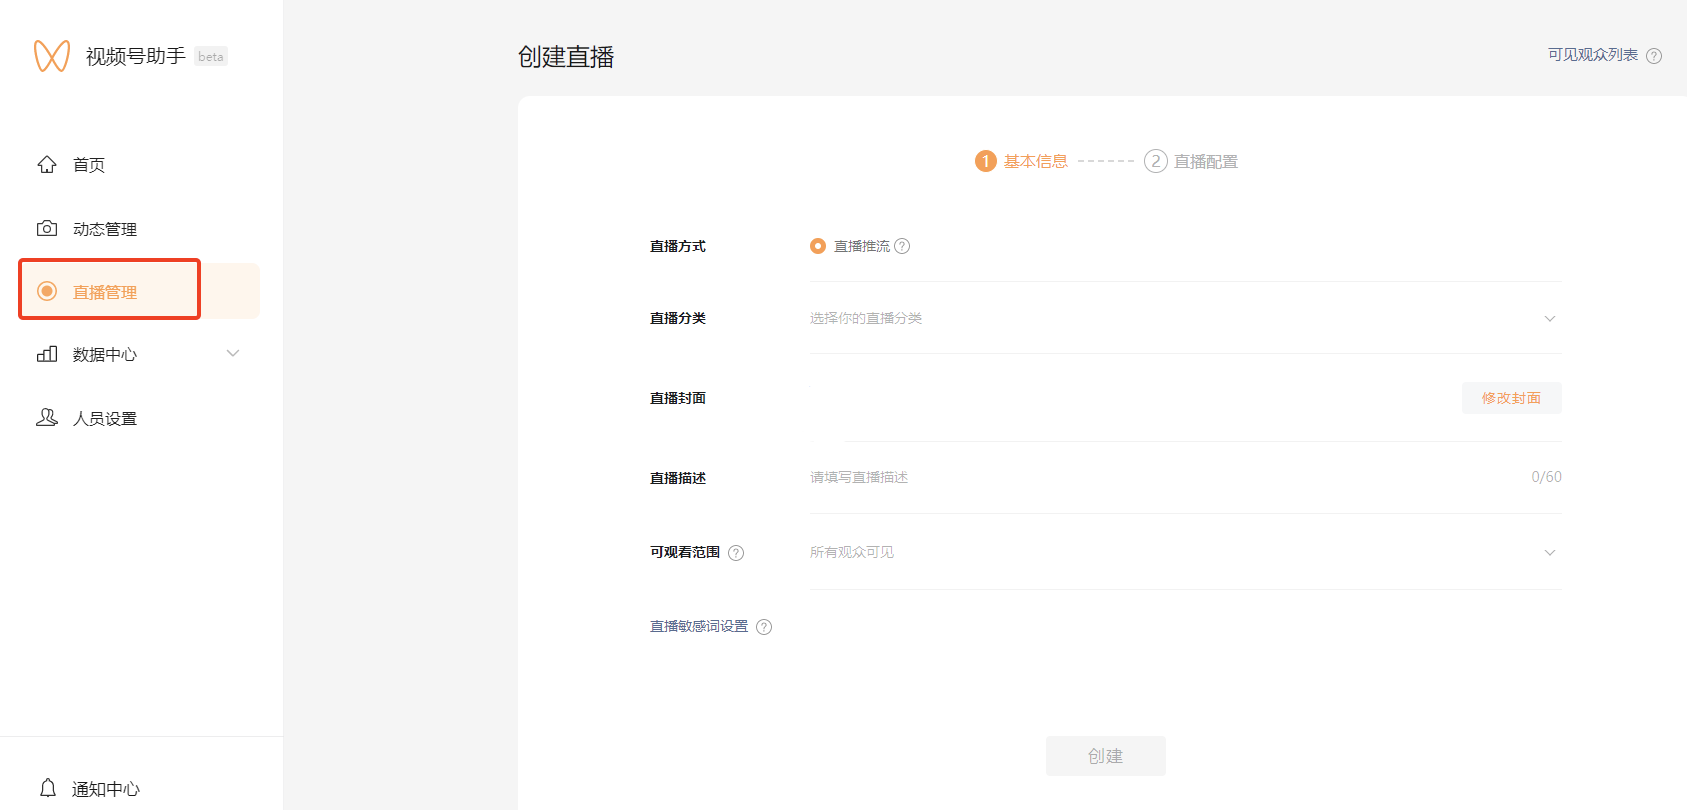Open 直播管理 in the sidebar
This screenshot has width=1687, height=810.
pyautogui.click(x=105, y=292)
